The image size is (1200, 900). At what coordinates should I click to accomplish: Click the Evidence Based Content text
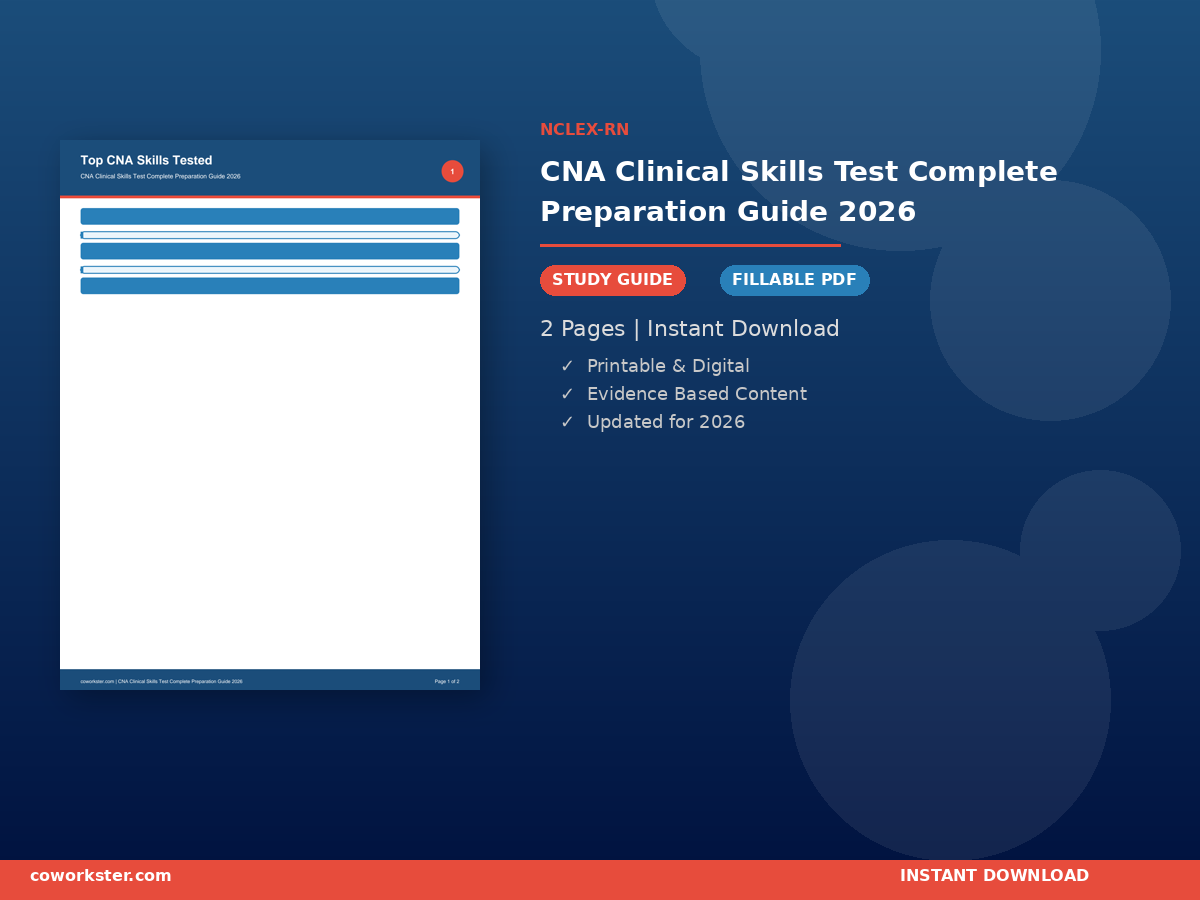point(697,394)
